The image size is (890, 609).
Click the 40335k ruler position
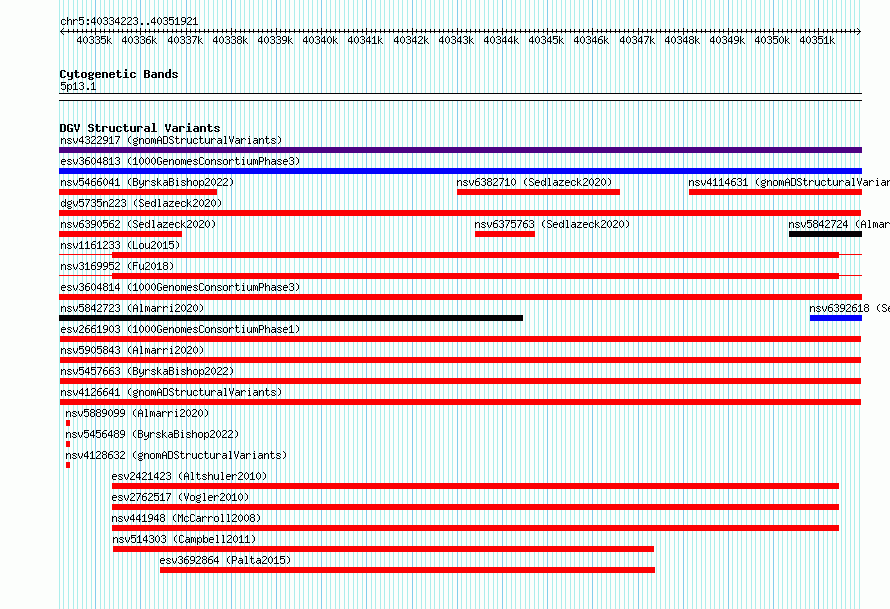tap(94, 40)
